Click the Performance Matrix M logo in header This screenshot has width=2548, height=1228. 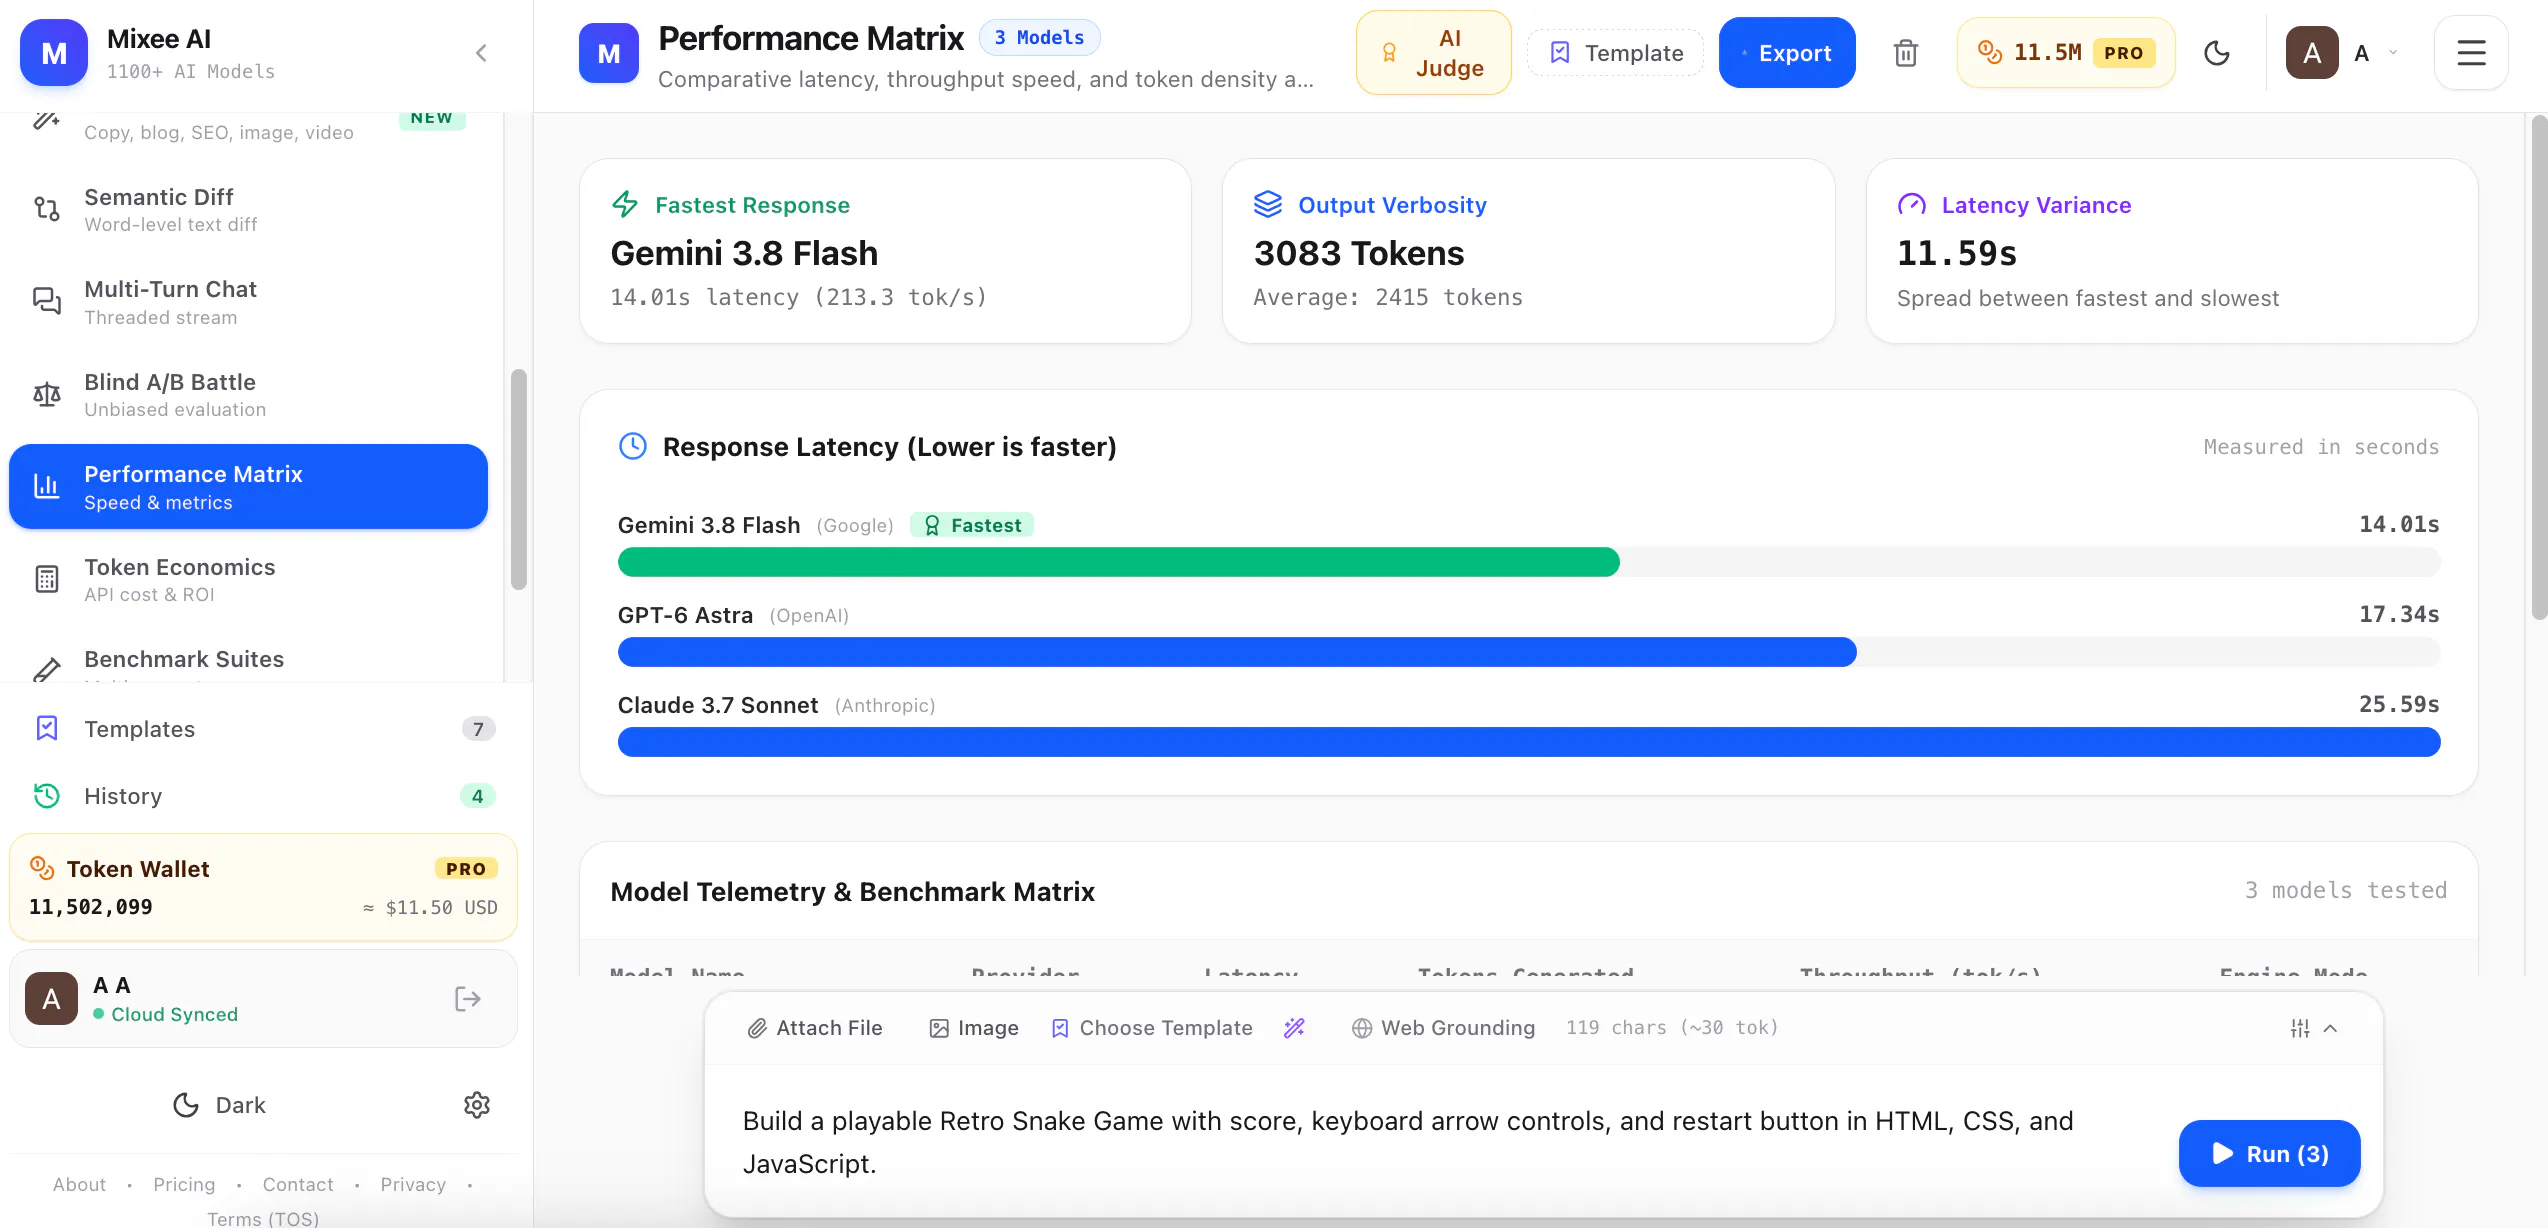pyautogui.click(x=609, y=53)
